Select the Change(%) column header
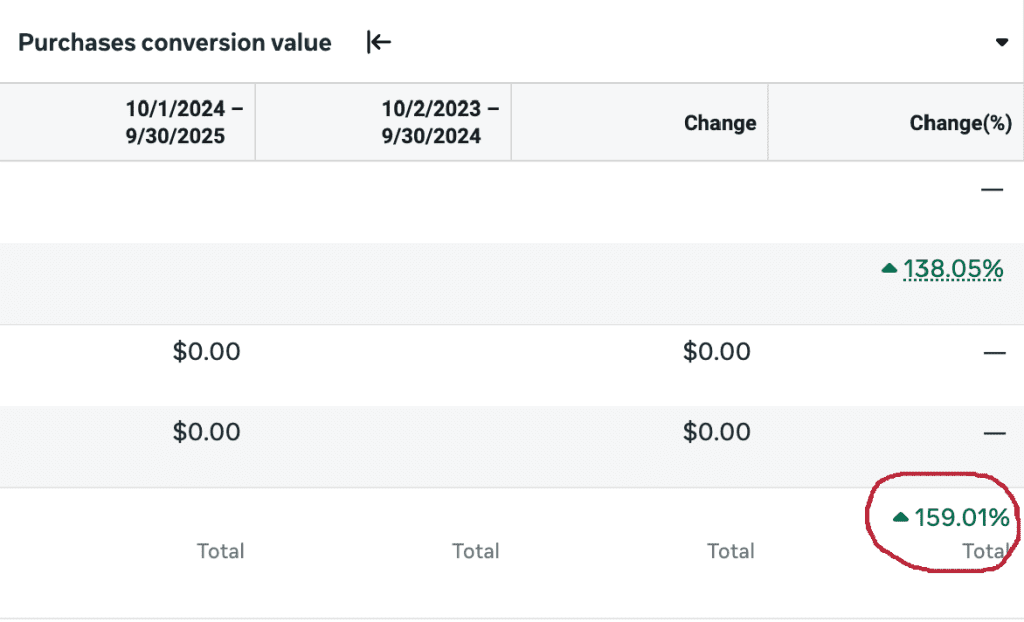 click(x=960, y=123)
